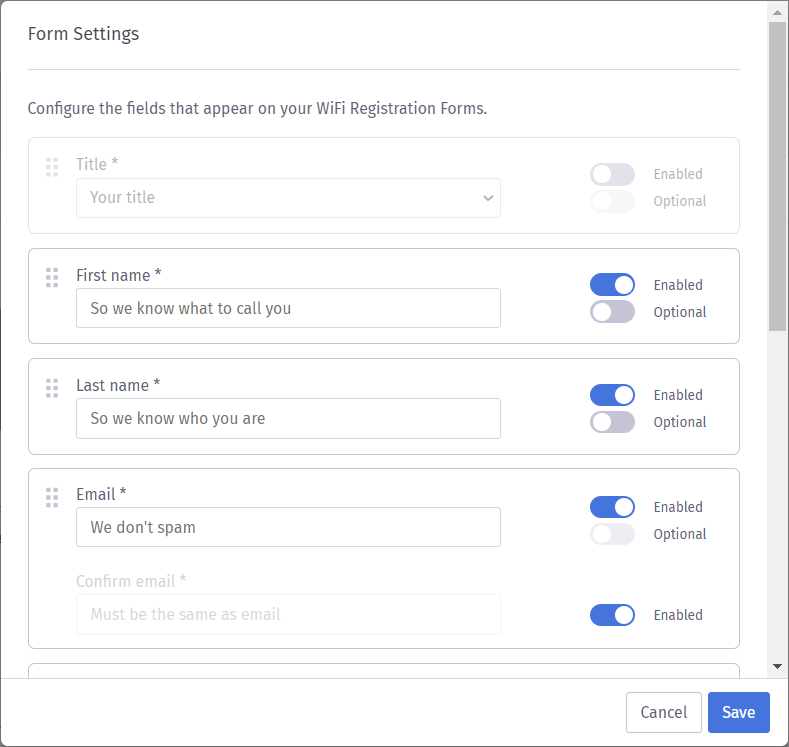Viewport: 789px width, 747px height.
Task: Click the vertical scrollbar thumb
Action: (x=777, y=176)
